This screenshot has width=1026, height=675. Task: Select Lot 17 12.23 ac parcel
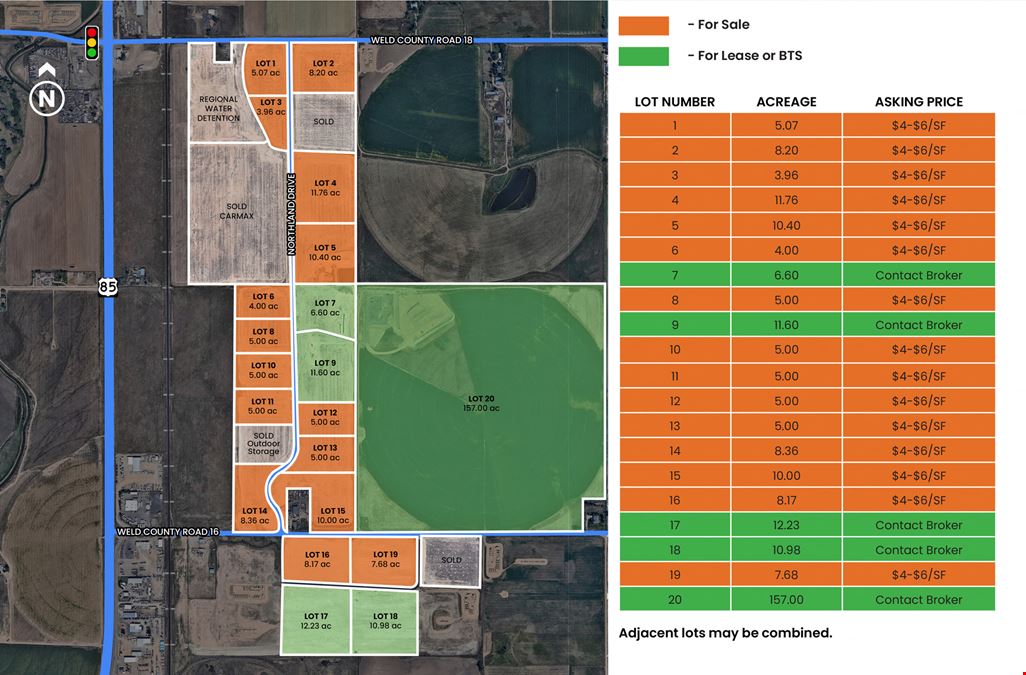pyautogui.click(x=315, y=621)
